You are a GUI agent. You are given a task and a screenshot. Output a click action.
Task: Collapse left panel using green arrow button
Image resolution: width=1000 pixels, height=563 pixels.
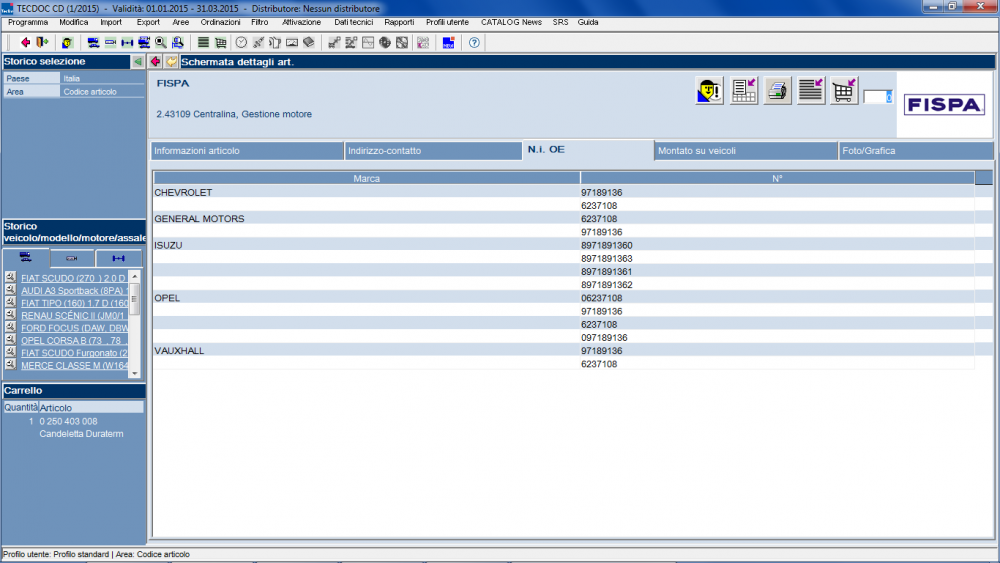tap(138, 62)
